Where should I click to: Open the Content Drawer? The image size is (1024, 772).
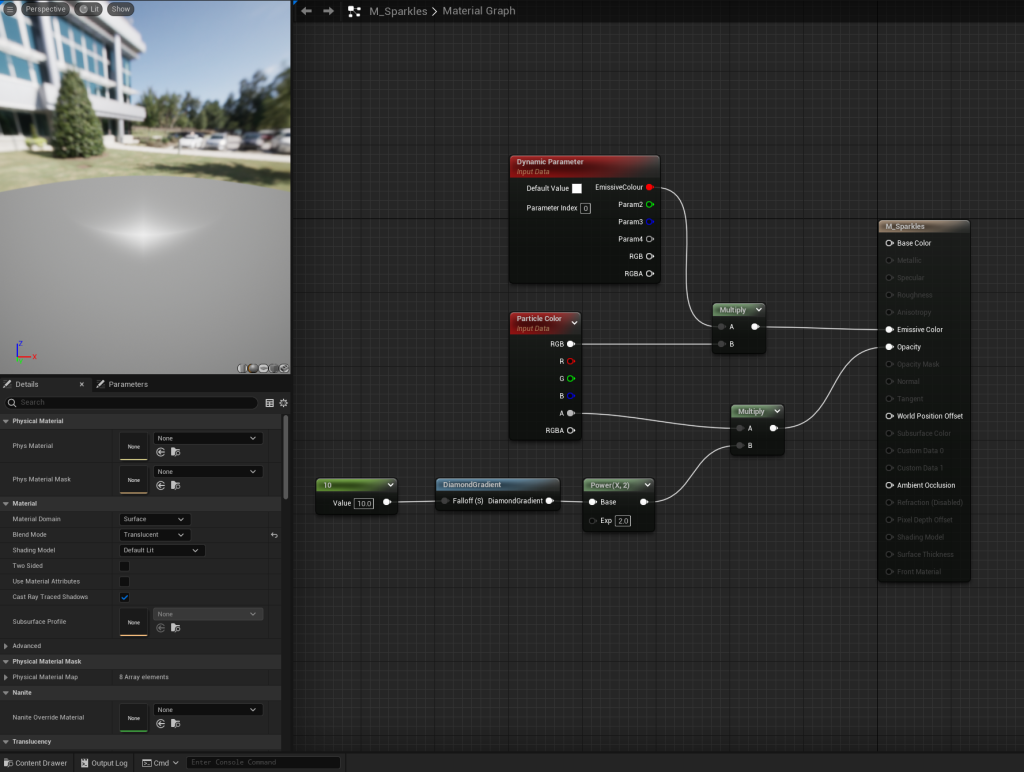(36, 763)
